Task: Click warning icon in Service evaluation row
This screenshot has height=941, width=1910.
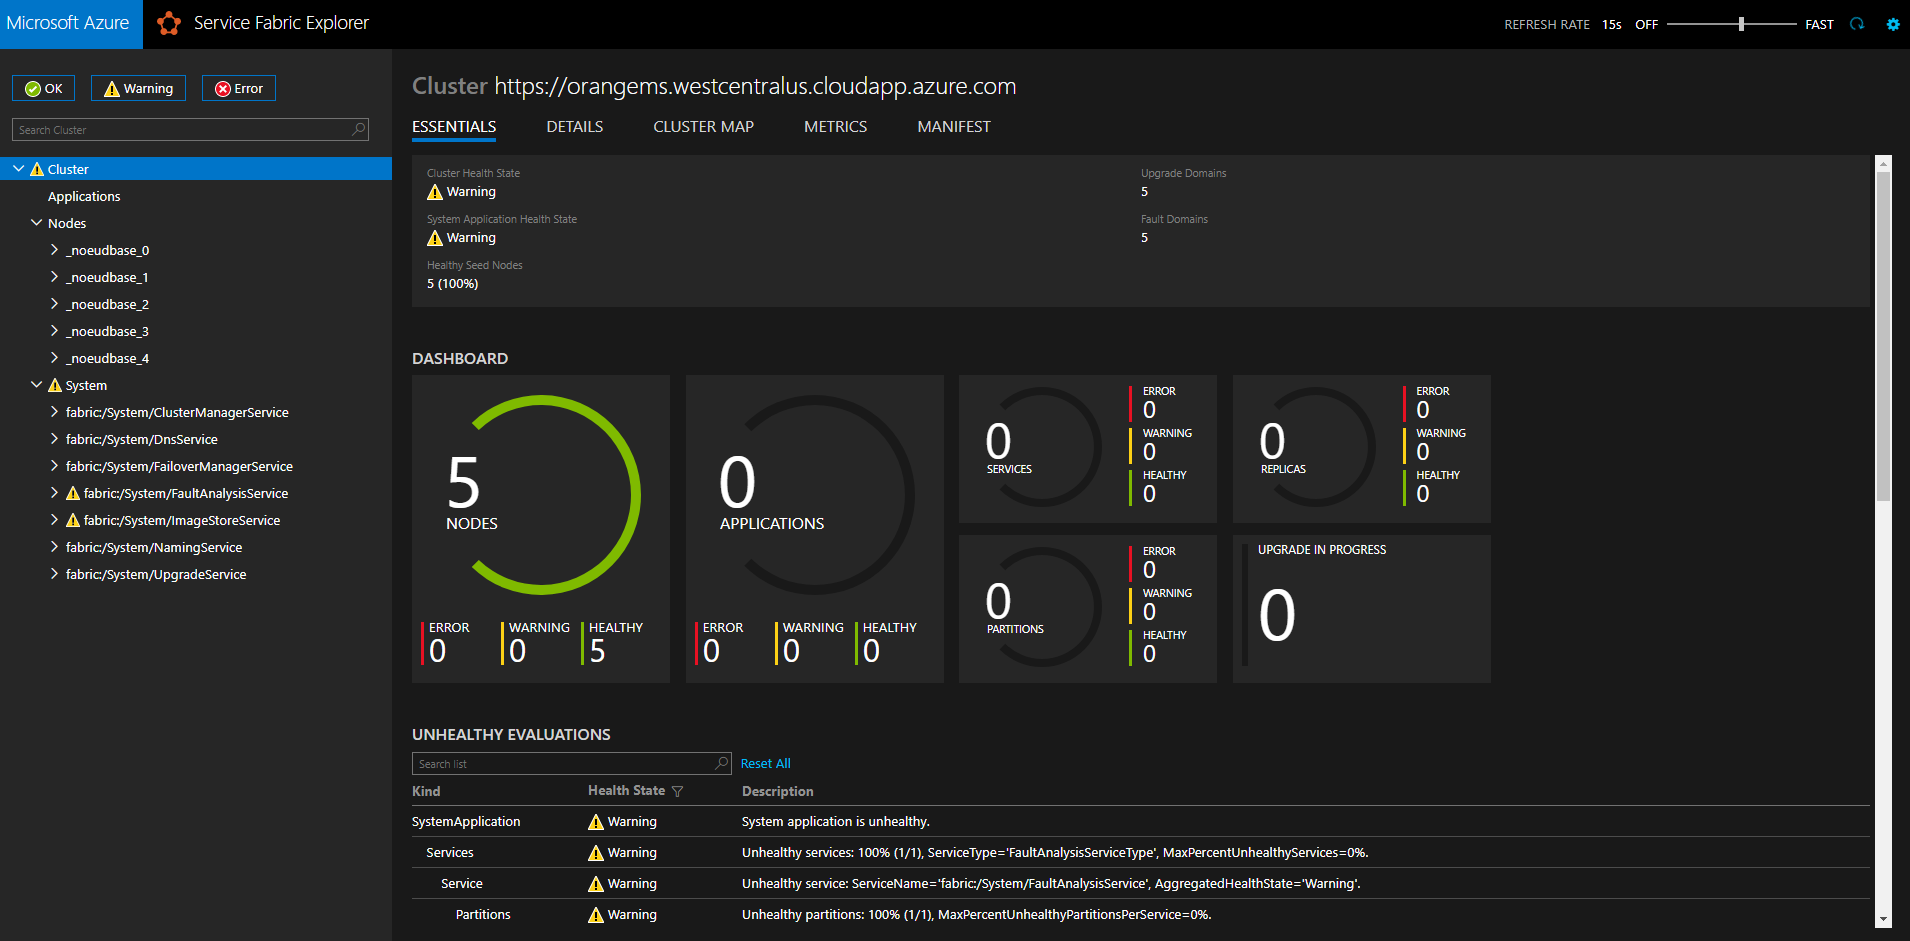Action: click(x=596, y=884)
